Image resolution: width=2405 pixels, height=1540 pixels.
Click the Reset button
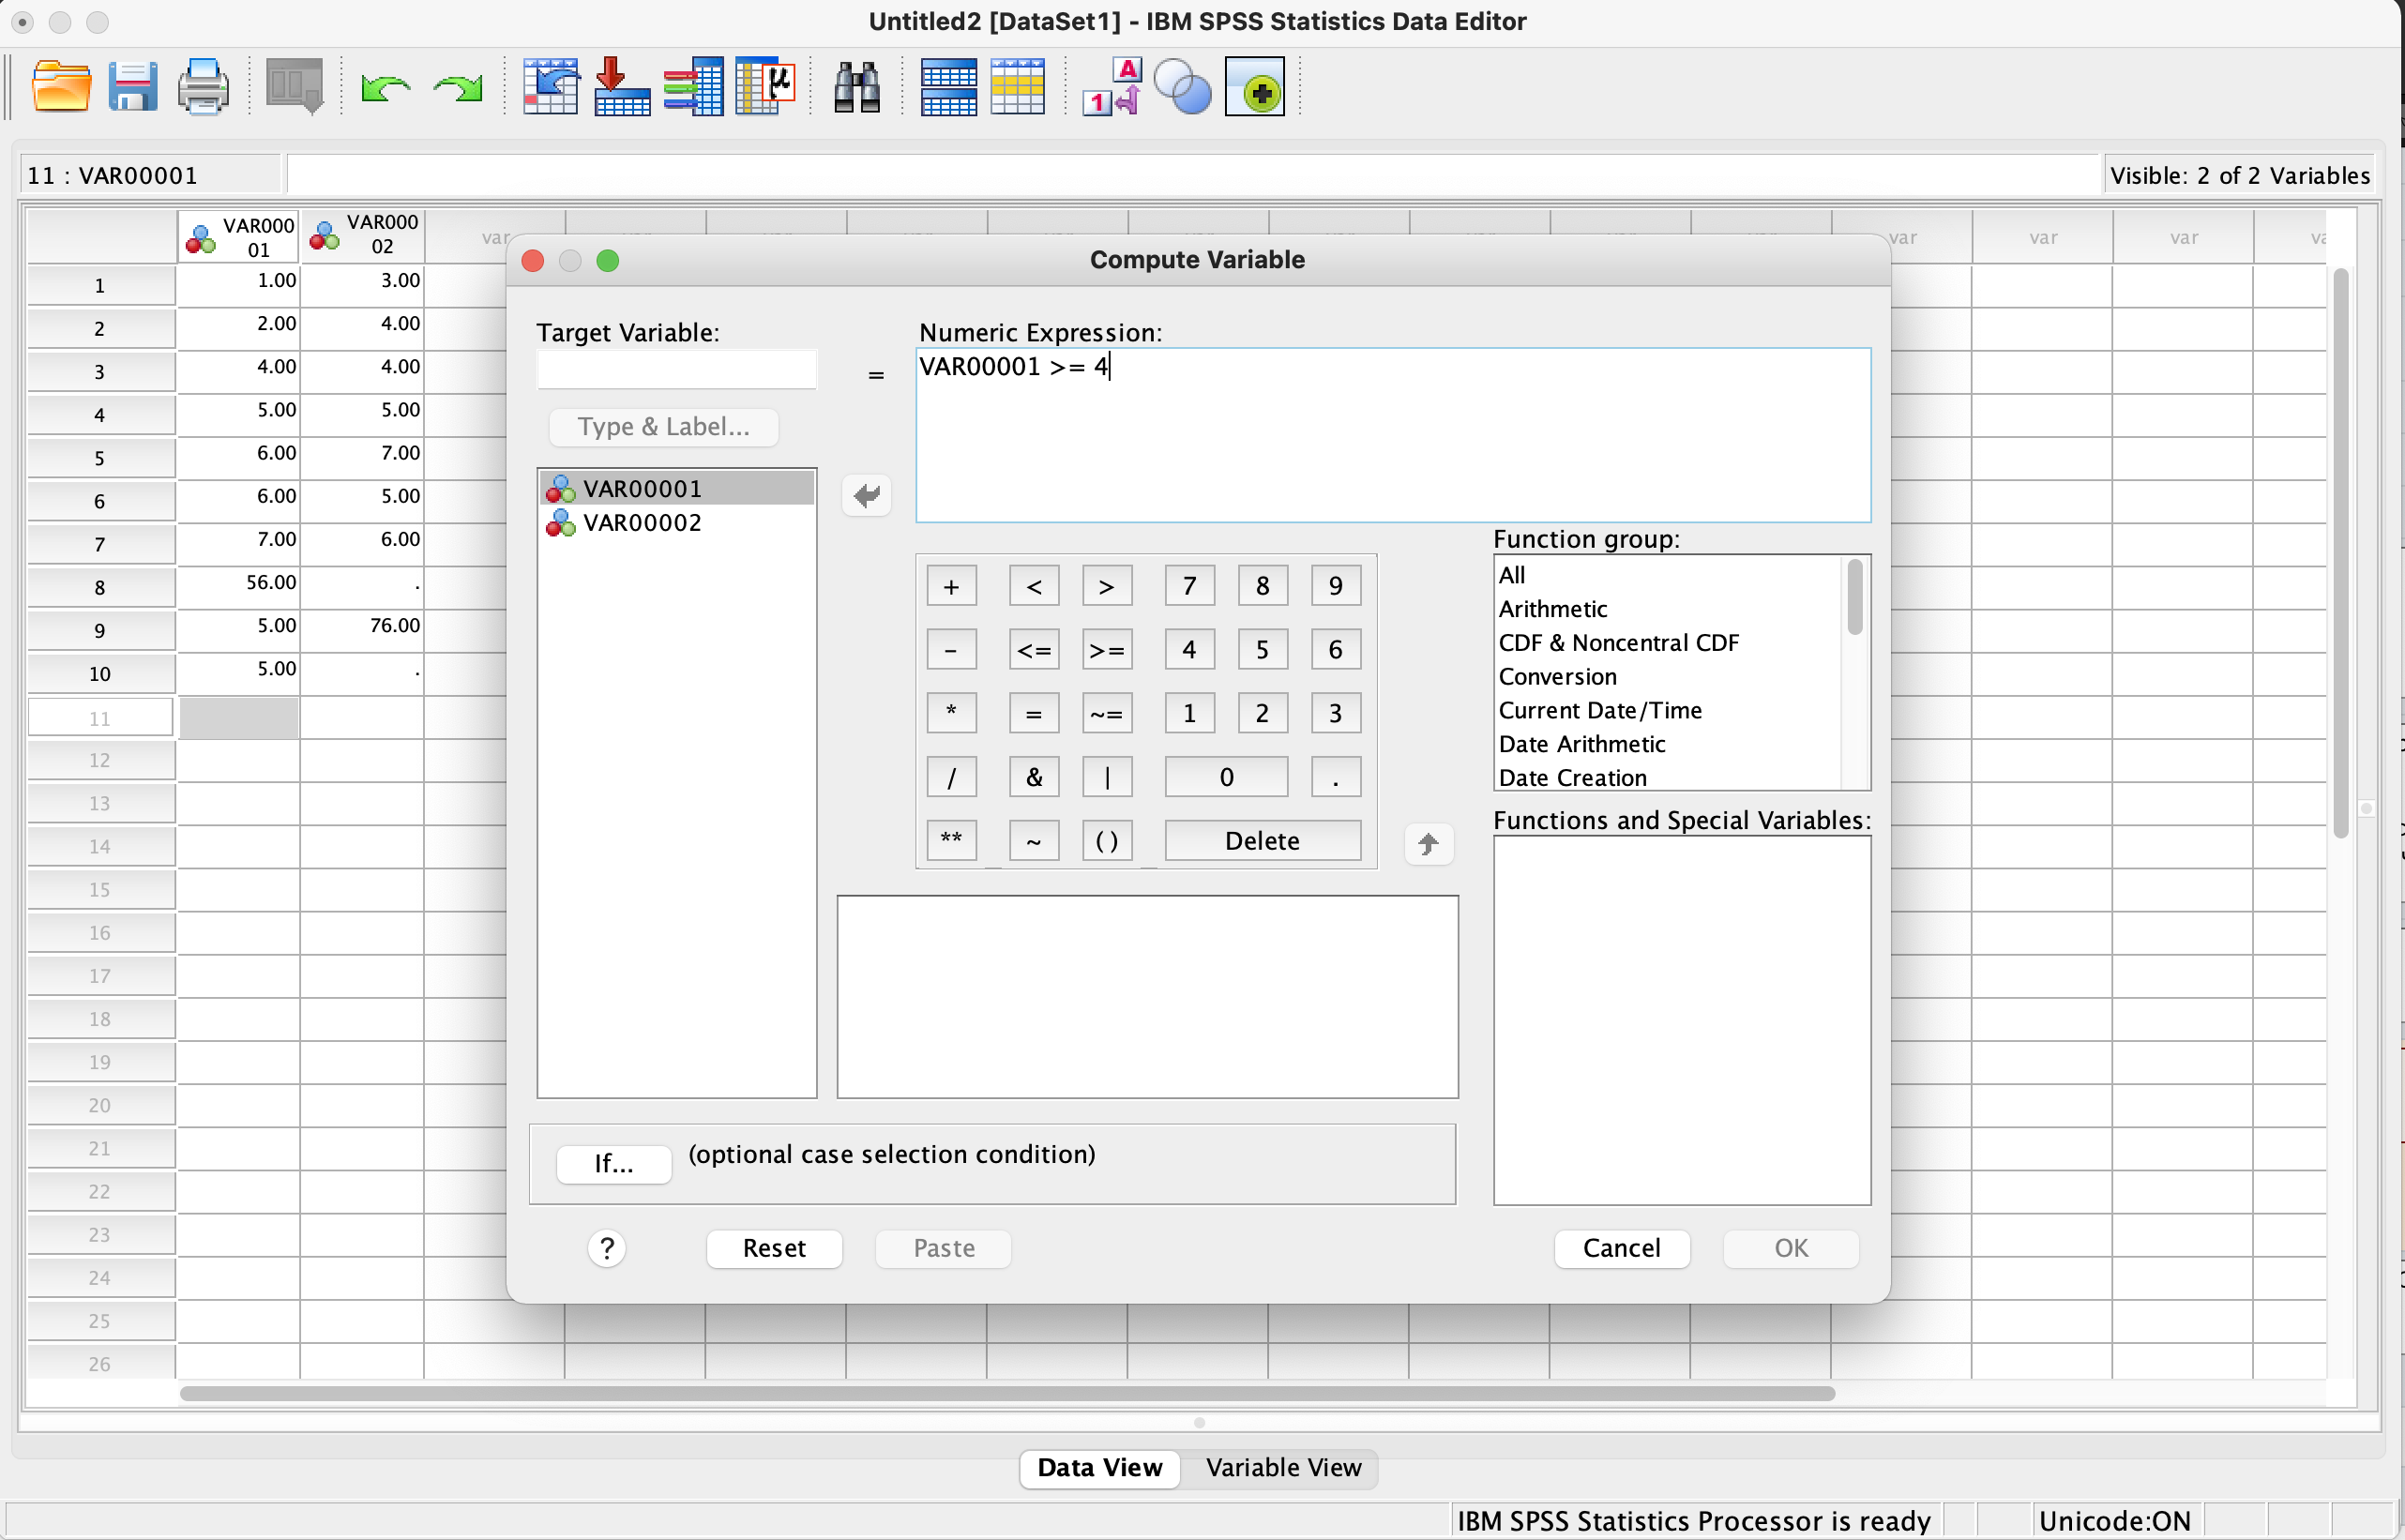tap(773, 1248)
